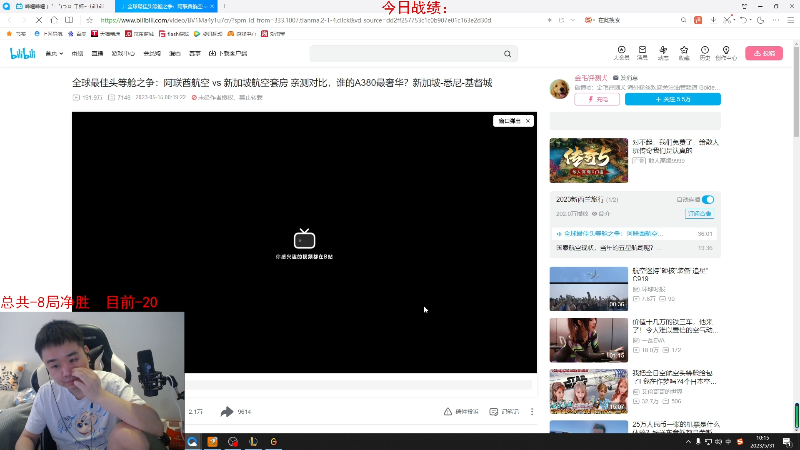Image resolution: width=800 pixels, height=450 pixels.
Task: Click the uploader's golden retriever avatar
Action: [559, 89]
